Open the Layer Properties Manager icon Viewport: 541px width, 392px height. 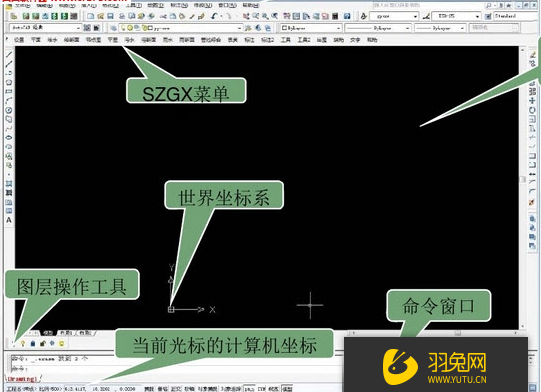(113, 28)
